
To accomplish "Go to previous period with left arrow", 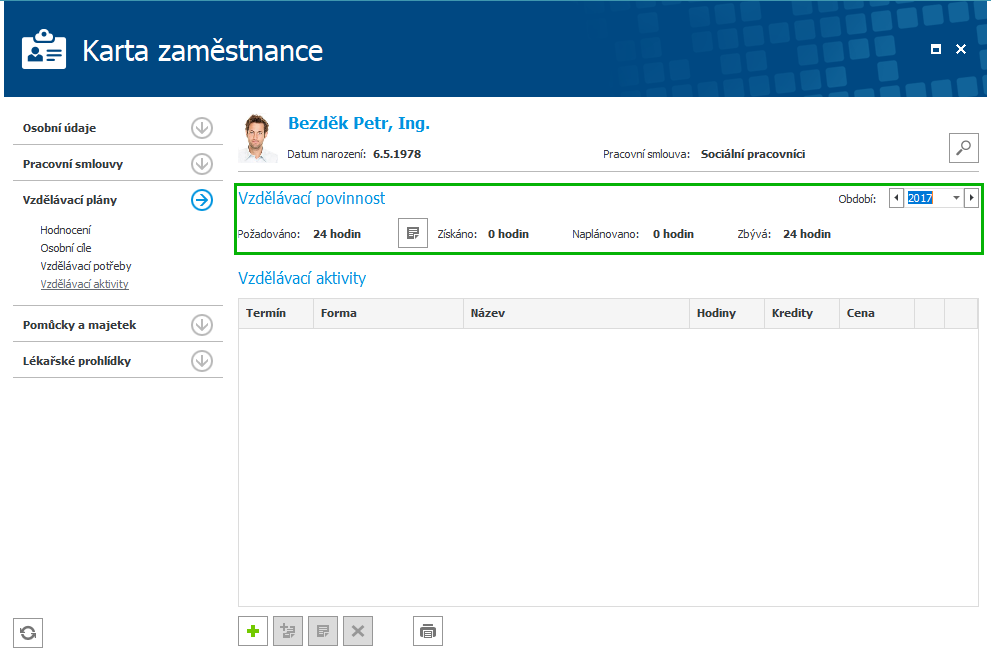I will pos(896,198).
